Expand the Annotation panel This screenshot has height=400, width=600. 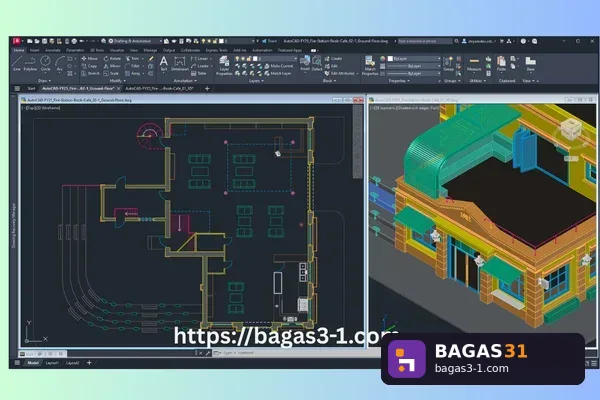185,81
